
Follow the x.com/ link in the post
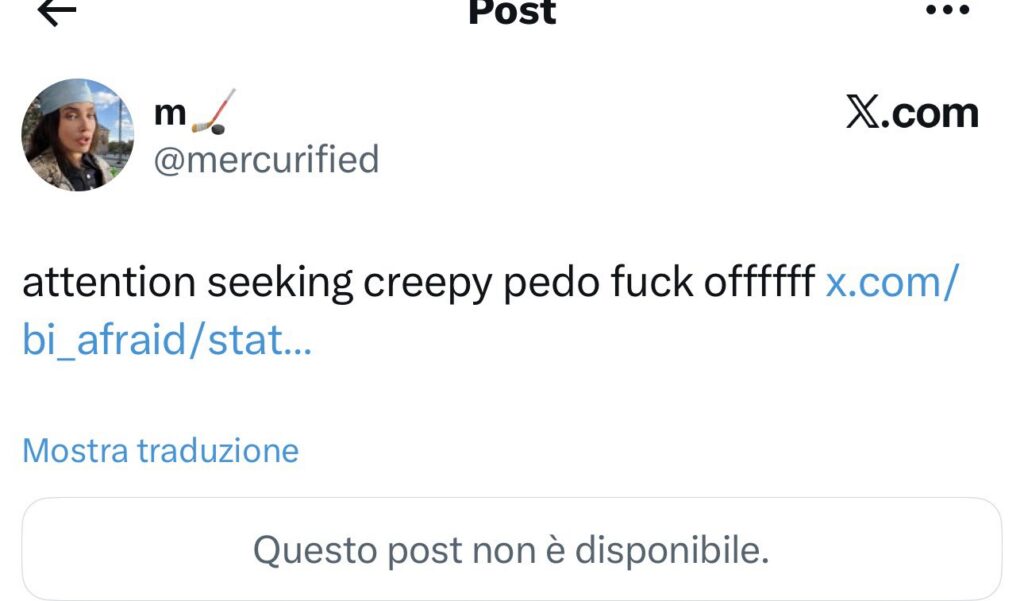892,282
